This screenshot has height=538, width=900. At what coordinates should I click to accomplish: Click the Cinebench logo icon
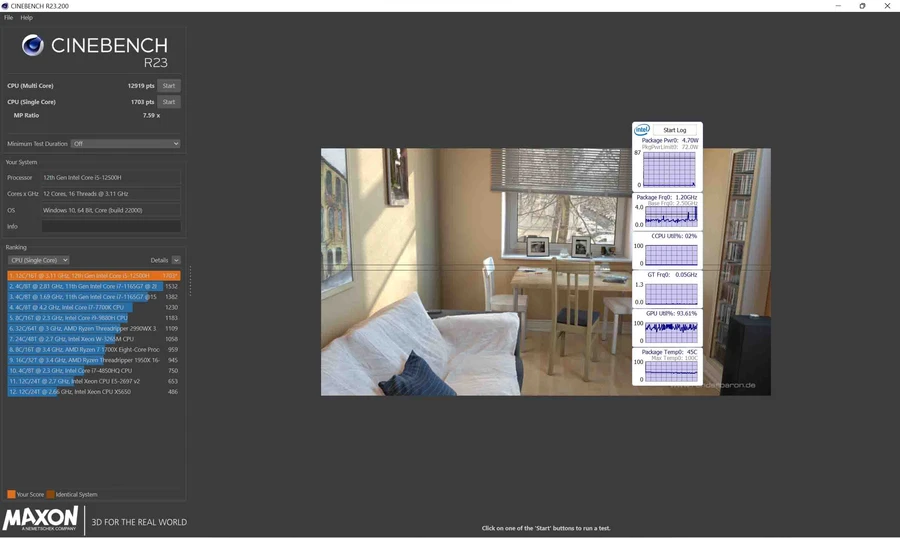tap(33, 45)
